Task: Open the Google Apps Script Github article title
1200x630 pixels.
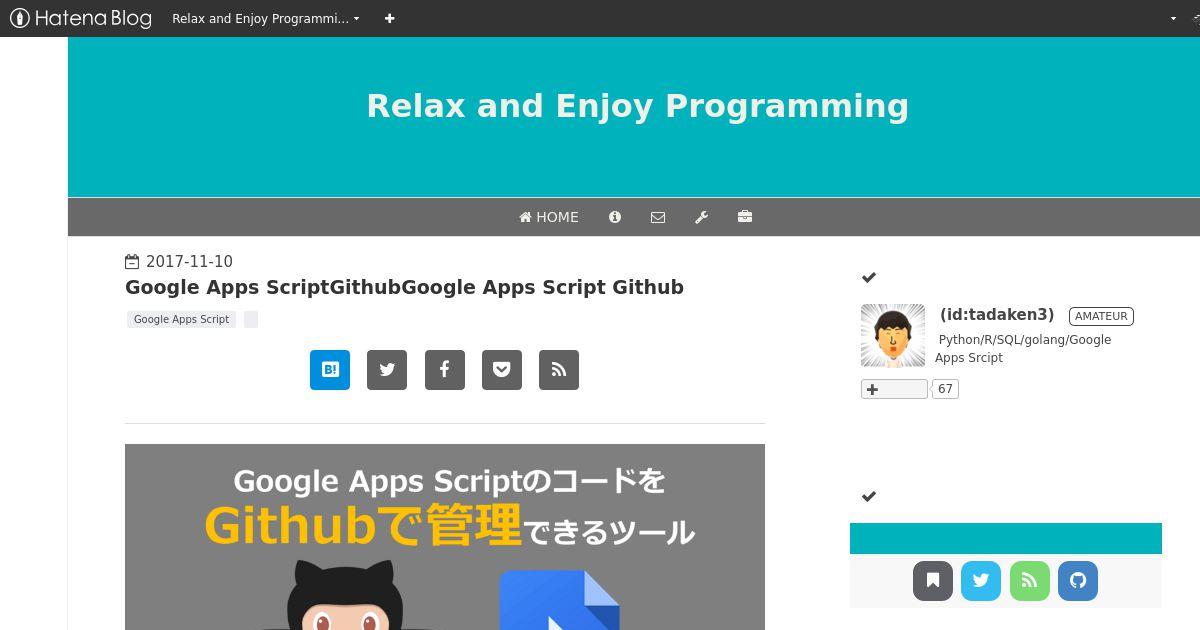Action: pos(404,287)
